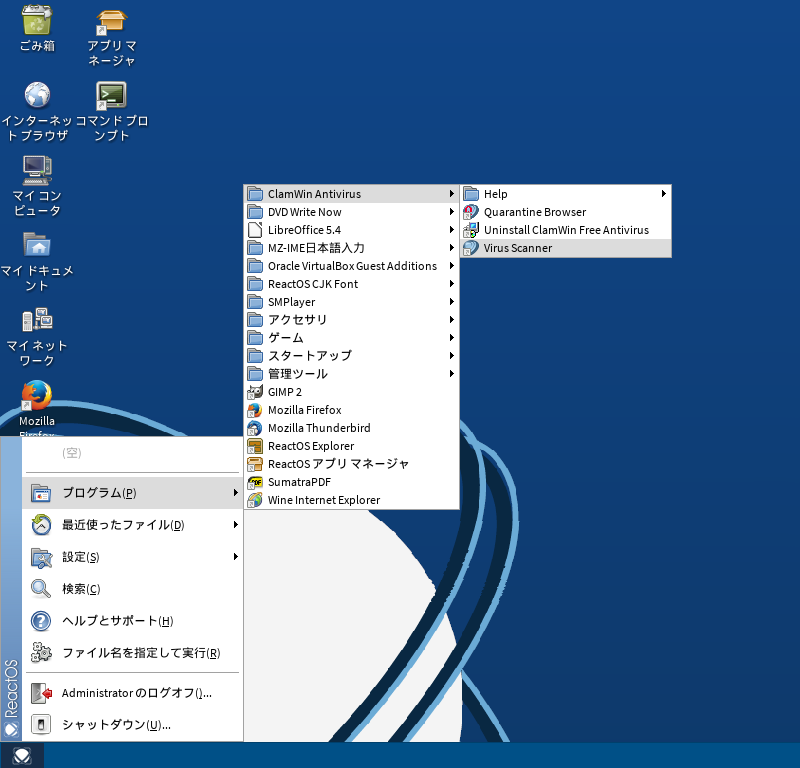Choose 検索(C) text in Start menu
The width and height of the screenshot is (800, 768).
click(x=81, y=589)
